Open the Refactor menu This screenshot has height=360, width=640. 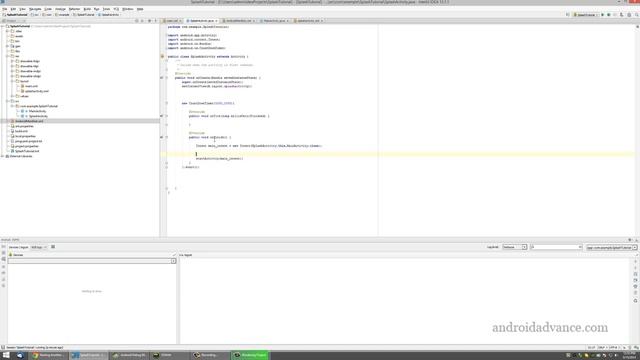click(x=74, y=9)
